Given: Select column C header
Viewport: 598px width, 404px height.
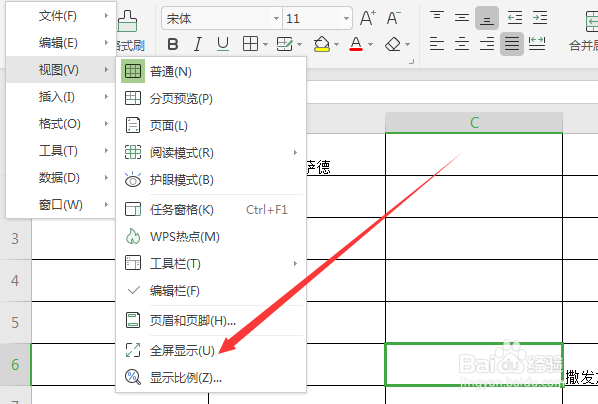Looking at the screenshot, I should [x=474, y=123].
